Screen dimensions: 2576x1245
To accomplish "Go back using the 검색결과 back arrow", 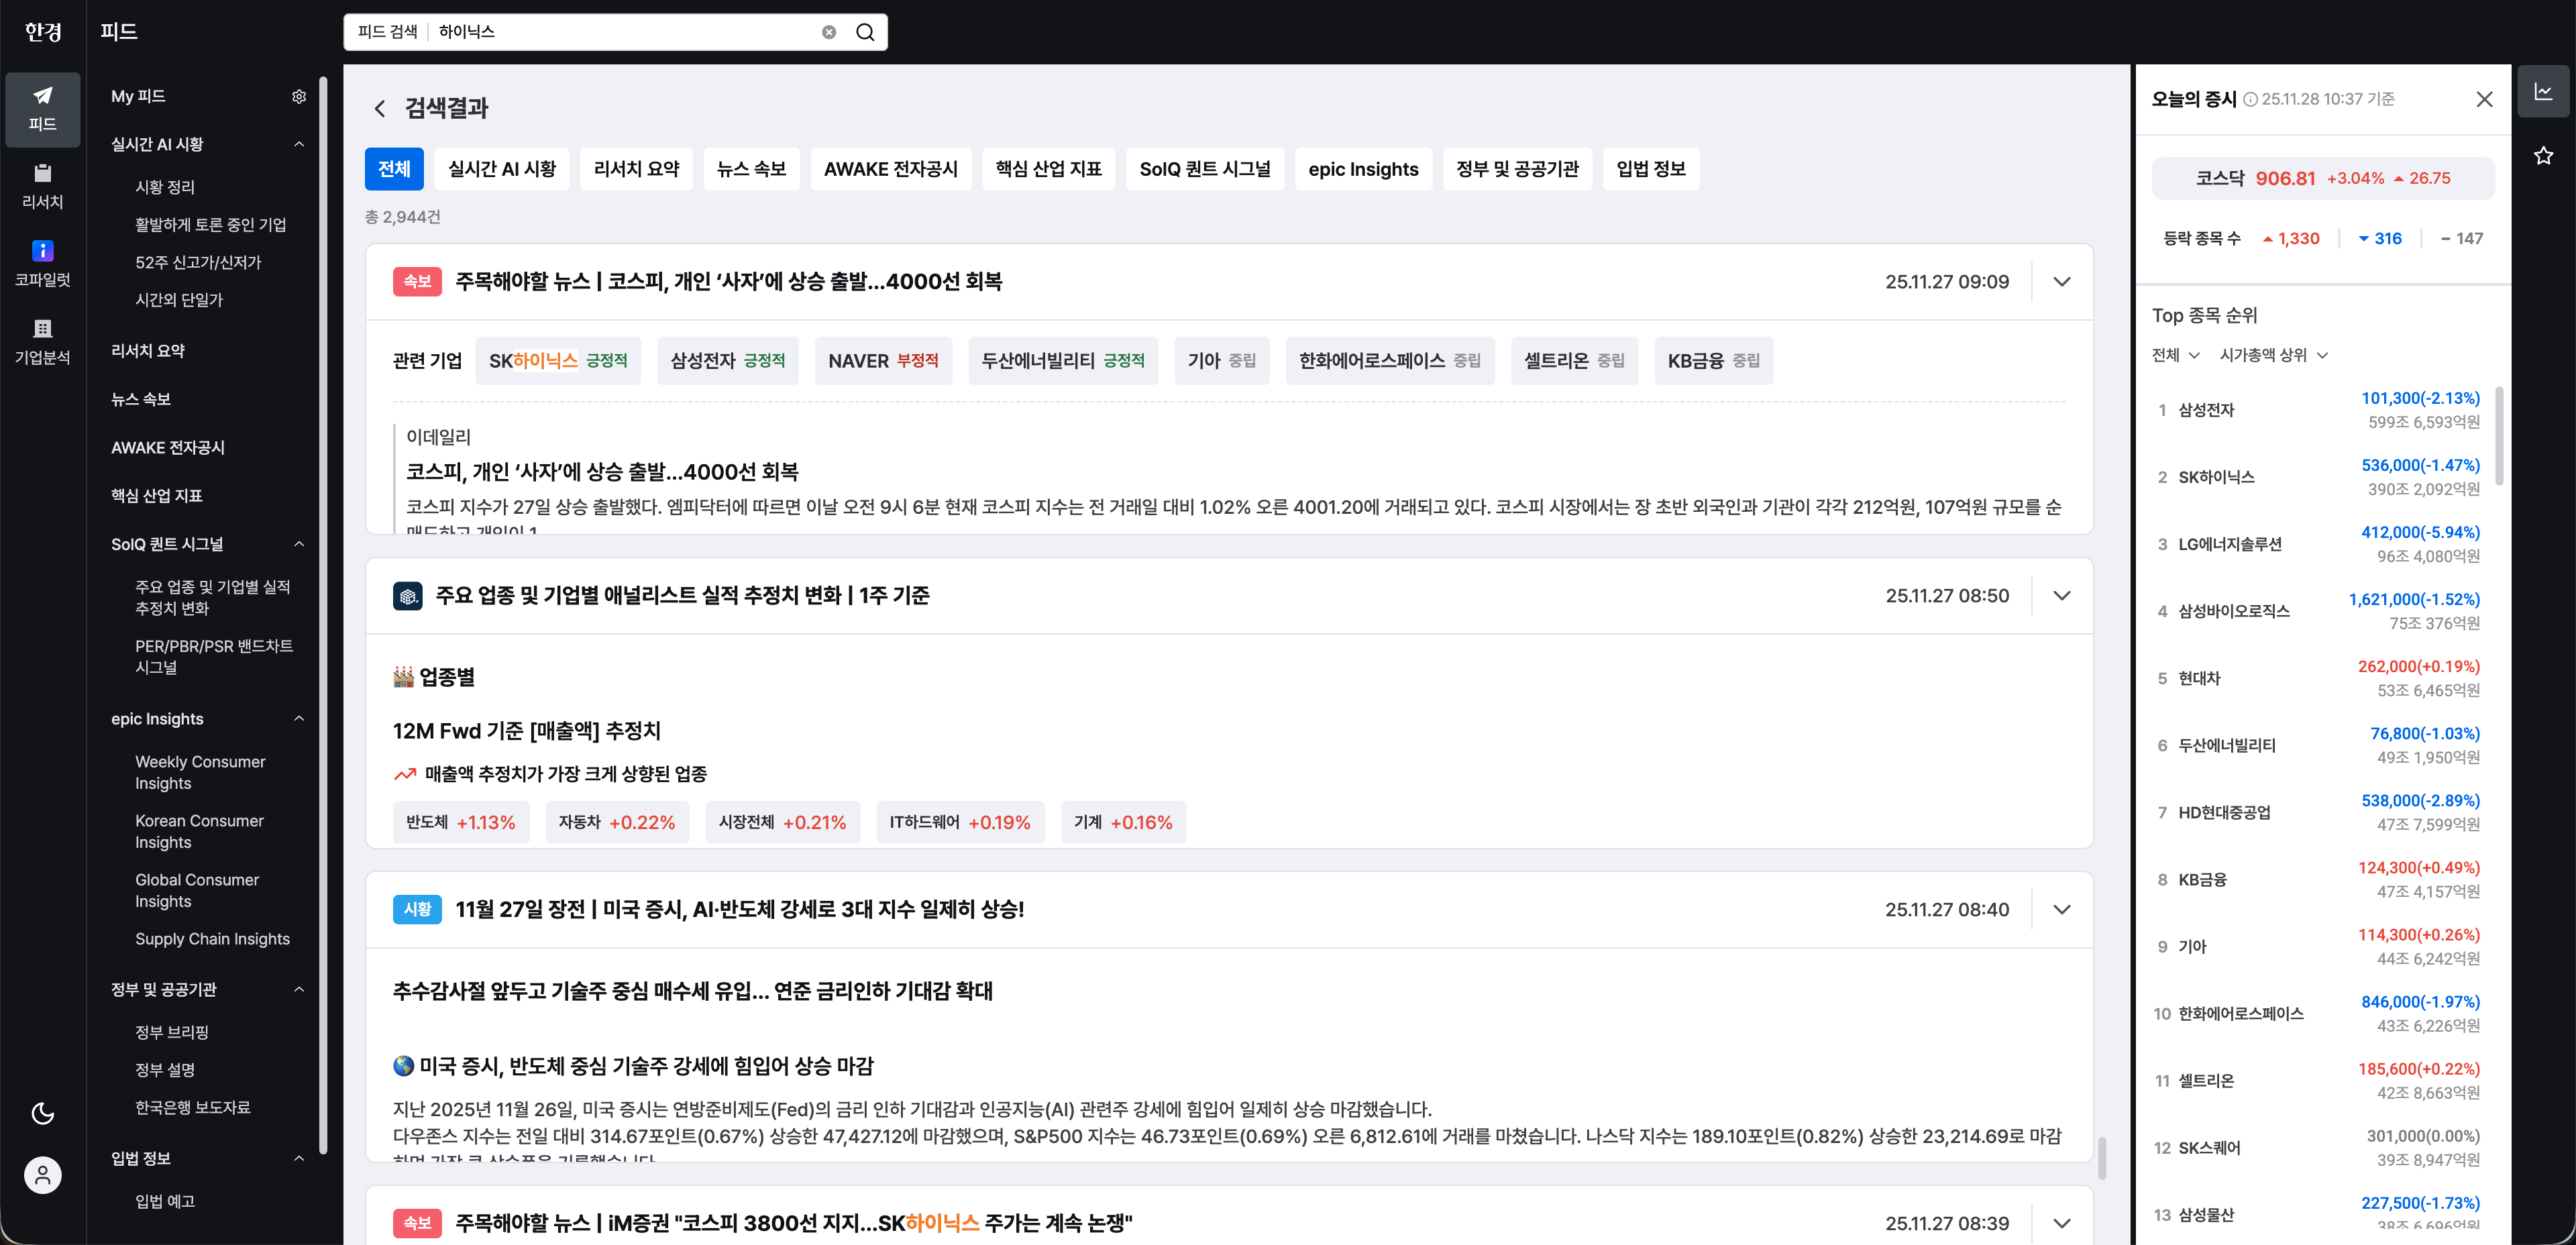I will click(380, 107).
